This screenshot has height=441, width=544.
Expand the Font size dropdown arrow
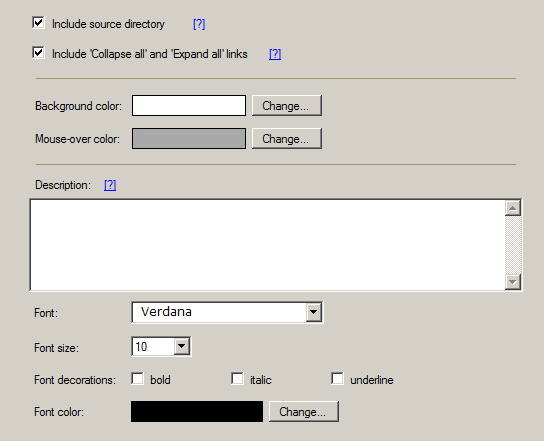coord(181,346)
